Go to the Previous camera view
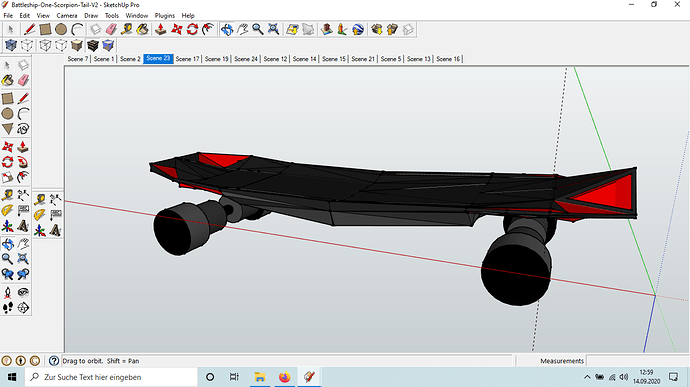690x387 pixels. tap(7, 274)
